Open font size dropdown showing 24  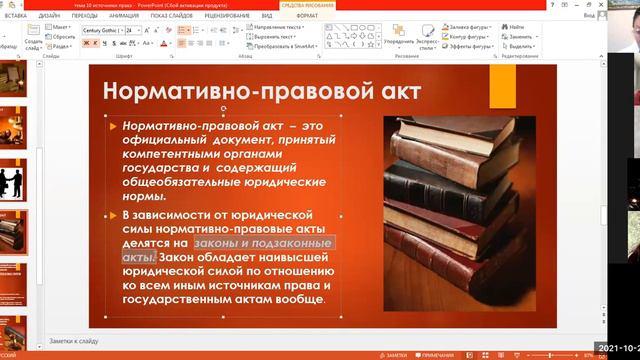pos(139,31)
